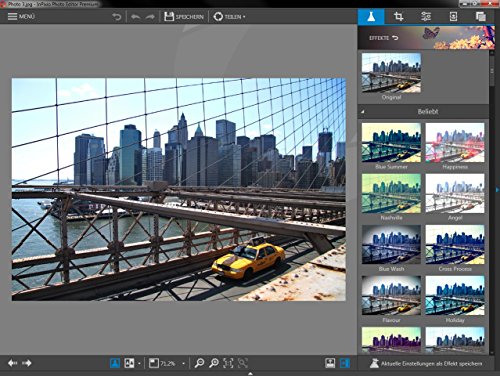Viewport: 500px width, 376px height.
Task: Open the textures layers tab
Action: tap(481, 16)
